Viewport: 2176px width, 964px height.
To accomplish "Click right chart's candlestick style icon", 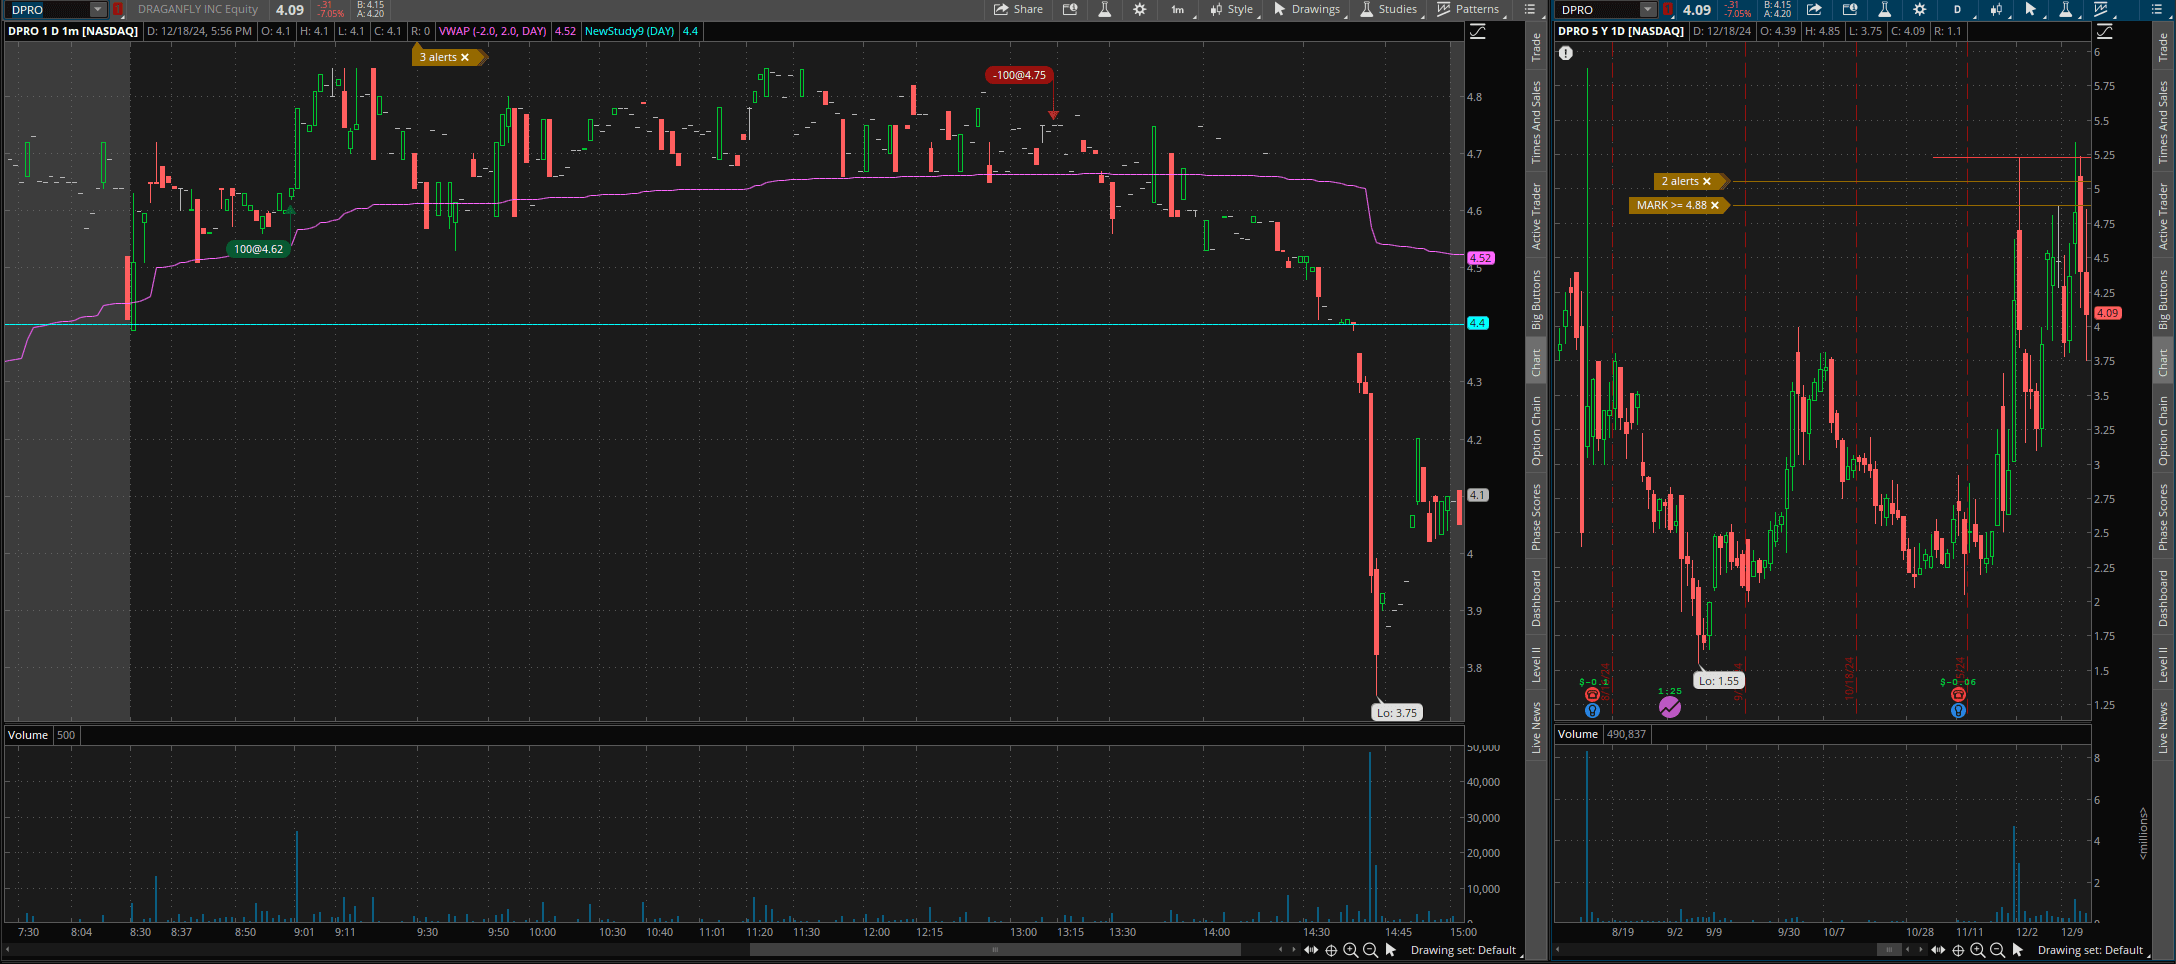I will 1996,9.
